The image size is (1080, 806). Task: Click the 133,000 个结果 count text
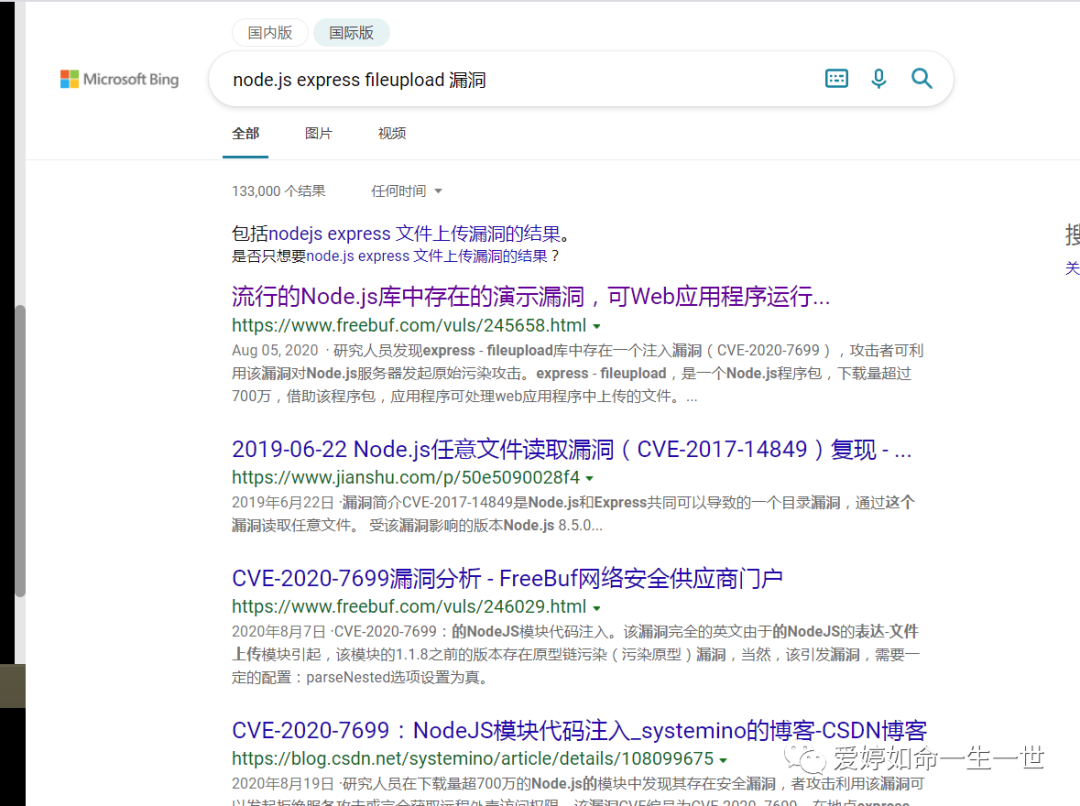coord(278,191)
